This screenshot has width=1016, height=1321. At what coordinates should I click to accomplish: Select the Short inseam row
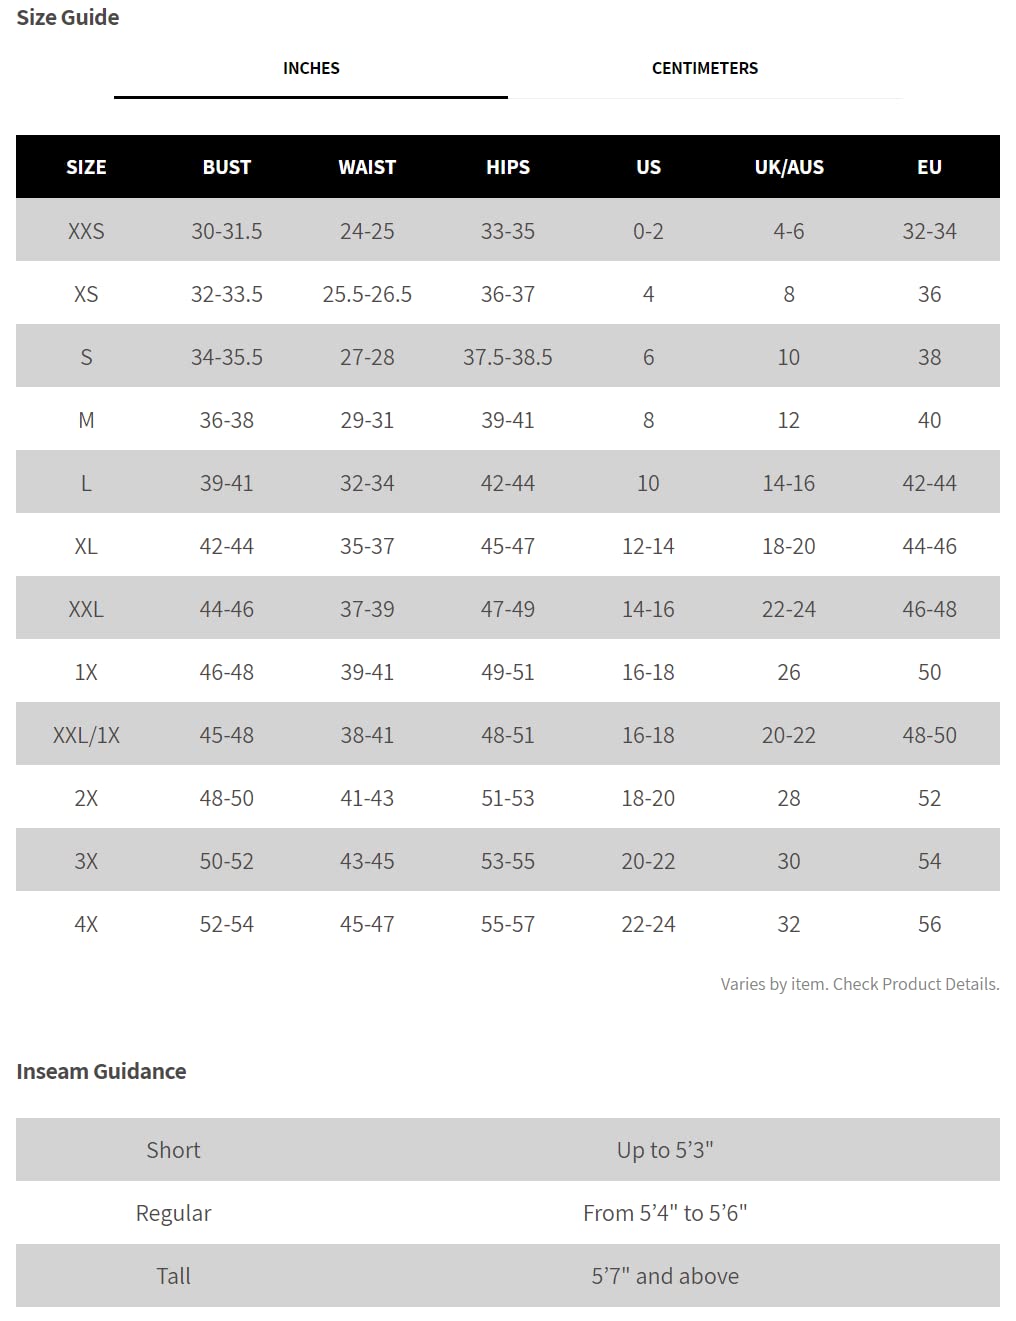[508, 1150]
